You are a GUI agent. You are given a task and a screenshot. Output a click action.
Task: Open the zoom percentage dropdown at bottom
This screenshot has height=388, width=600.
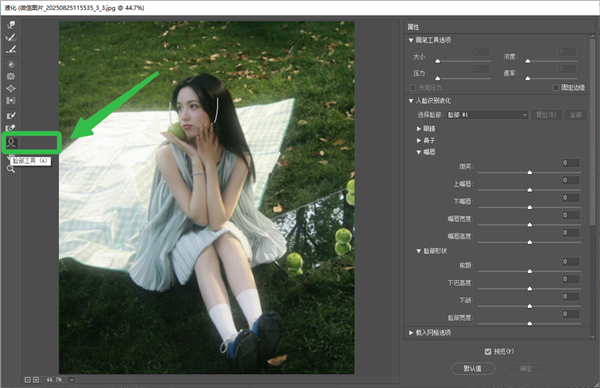click(72, 380)
